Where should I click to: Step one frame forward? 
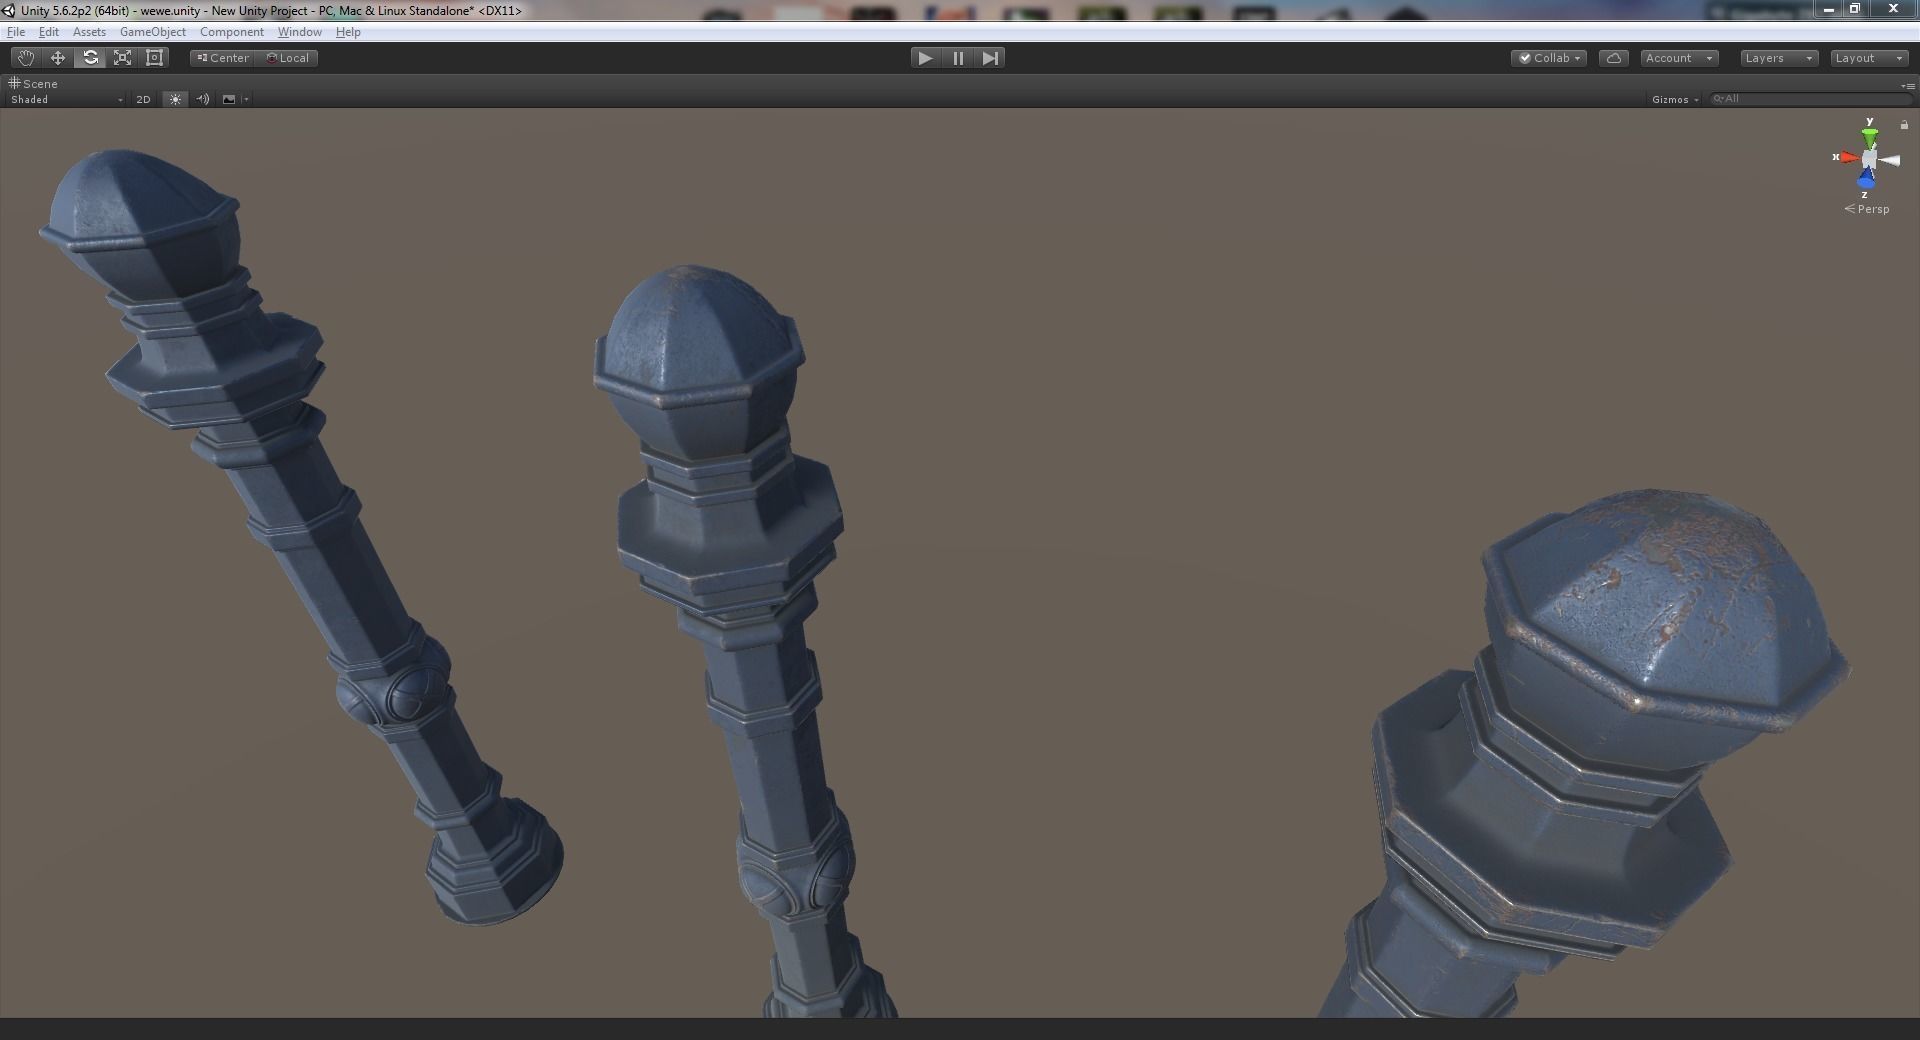pos(990,58)
